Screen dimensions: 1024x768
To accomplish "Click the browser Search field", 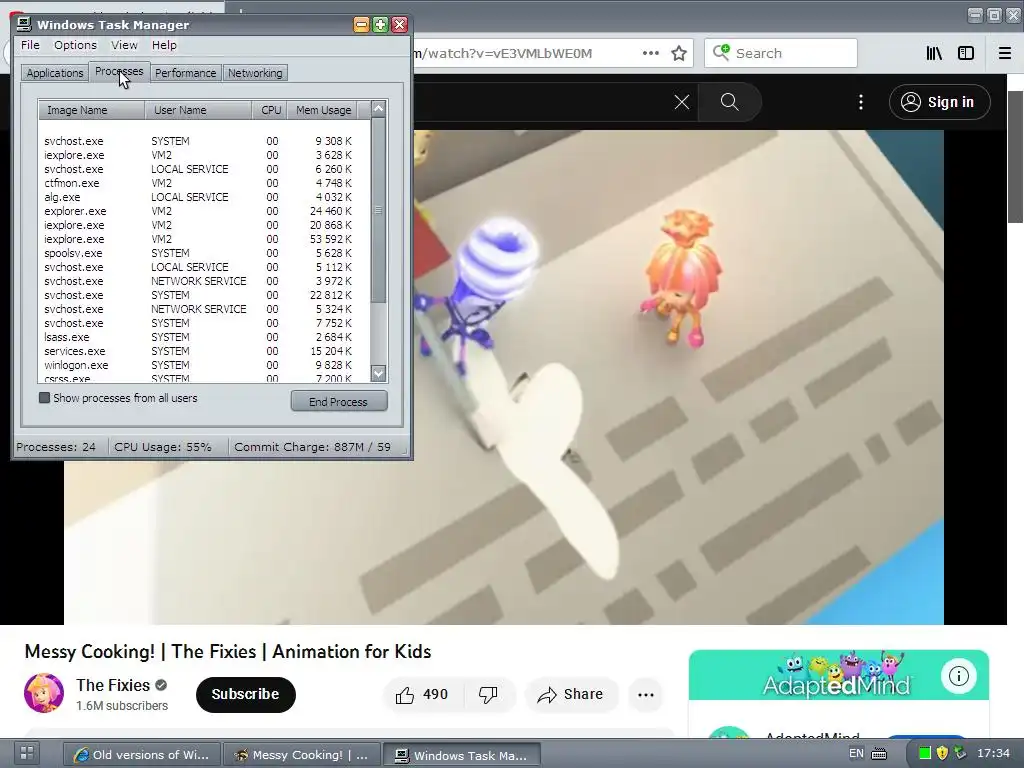I will point(780,53).
